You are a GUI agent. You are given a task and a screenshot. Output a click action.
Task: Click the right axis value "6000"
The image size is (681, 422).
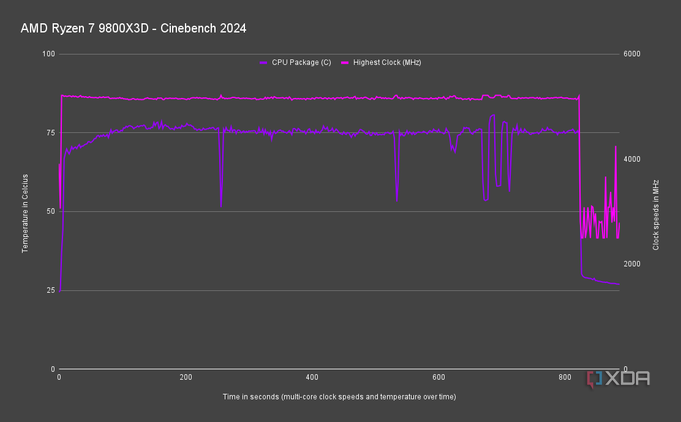(x=632, y=54)
